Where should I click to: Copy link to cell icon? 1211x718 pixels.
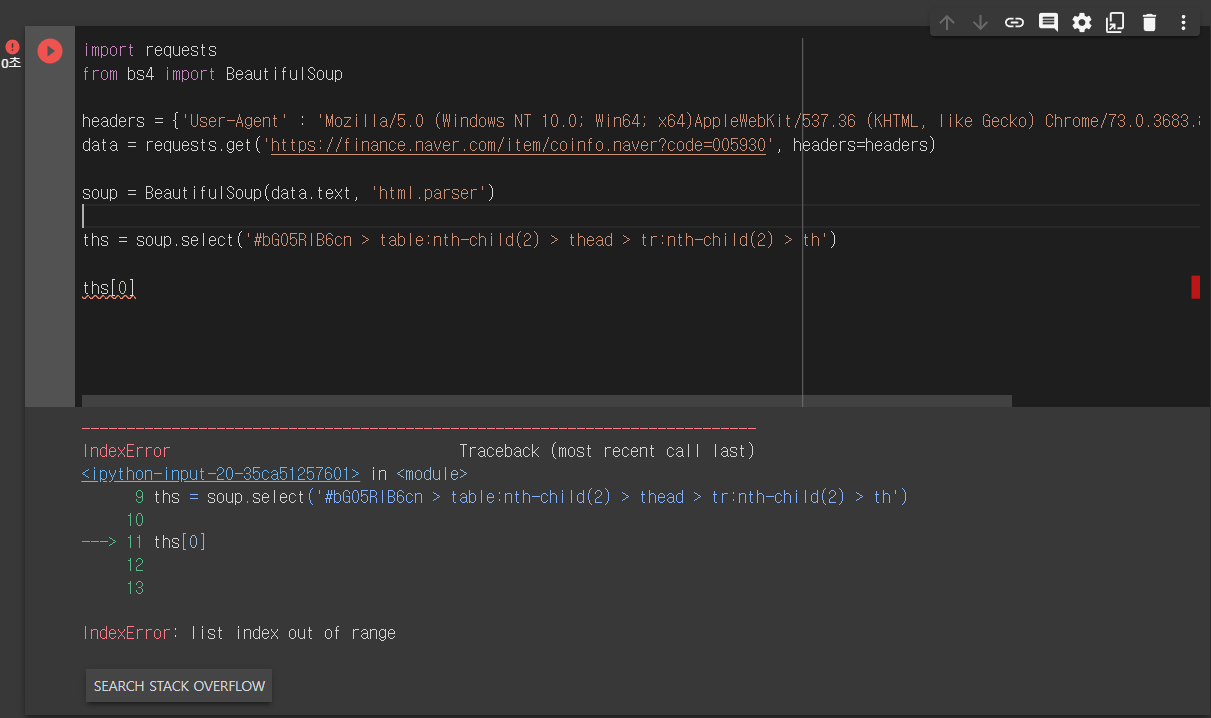tap(1014, 22)
